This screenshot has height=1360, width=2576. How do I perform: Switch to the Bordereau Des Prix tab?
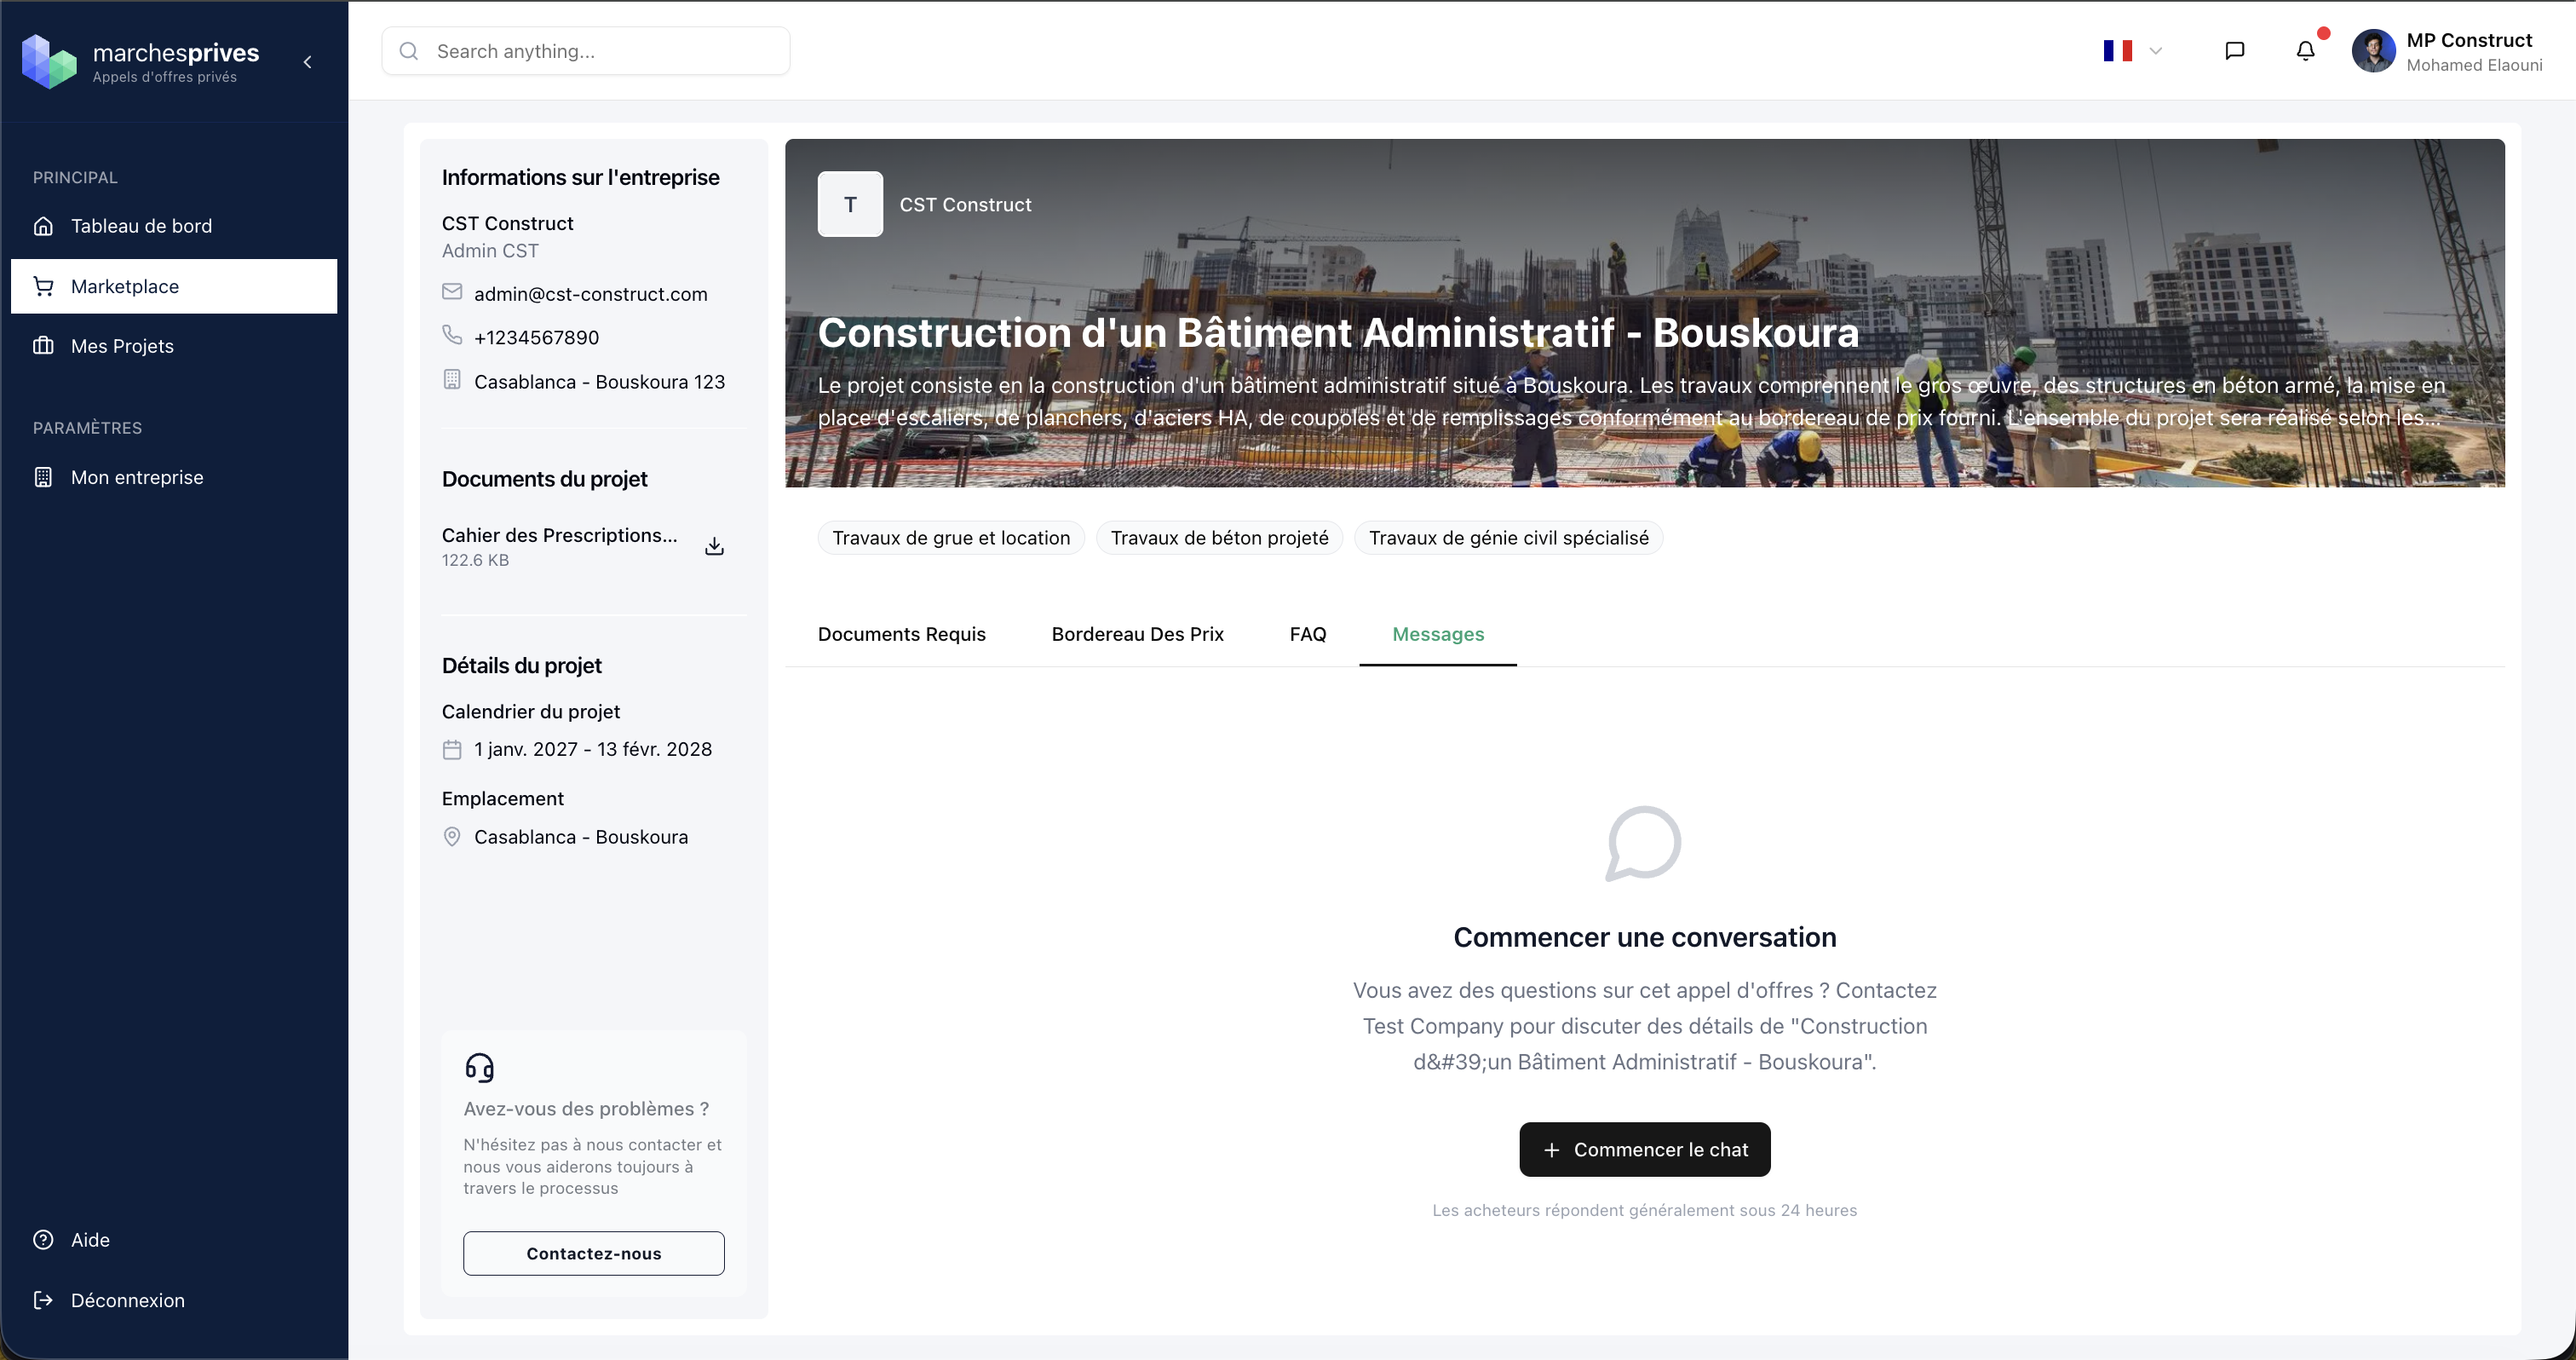click(x=1137, y=634)
